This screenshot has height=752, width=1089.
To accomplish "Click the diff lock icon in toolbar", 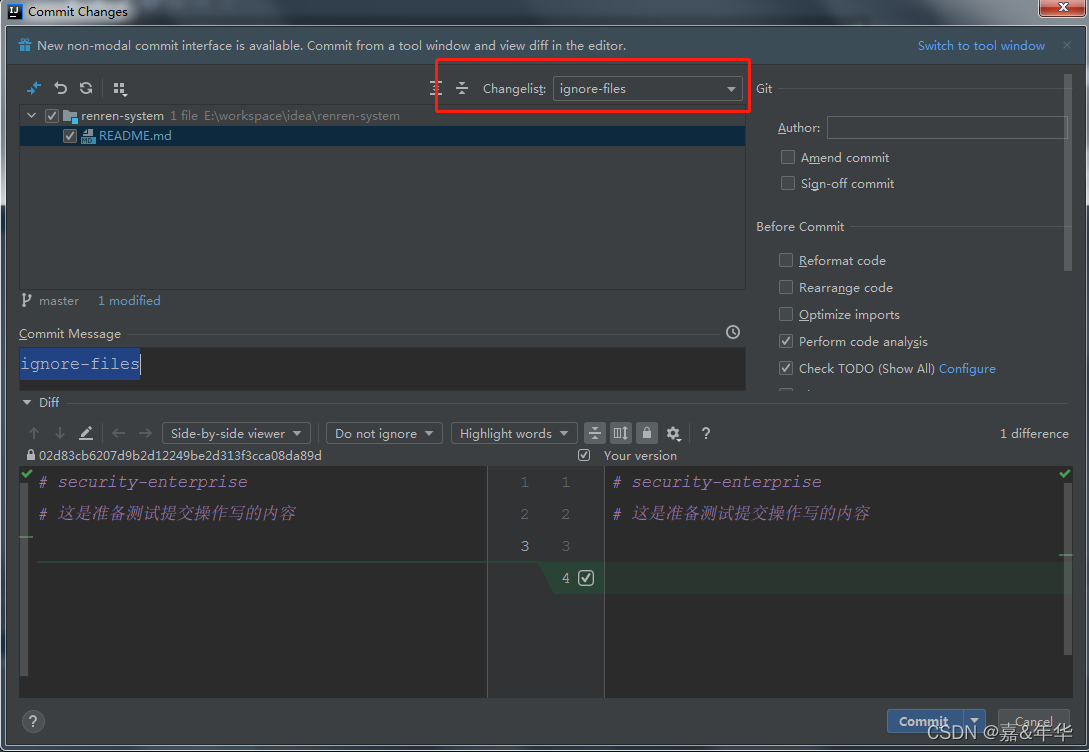I will coord(647,433).
